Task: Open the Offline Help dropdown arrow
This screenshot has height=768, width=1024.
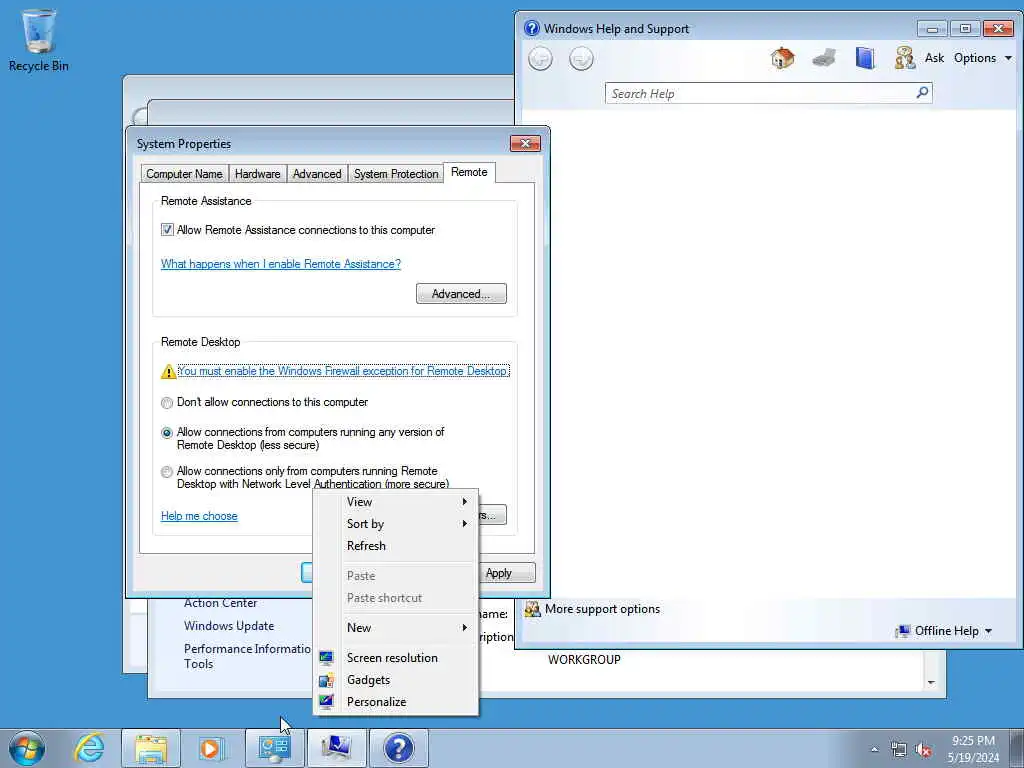Action: (x=988, y=631)
